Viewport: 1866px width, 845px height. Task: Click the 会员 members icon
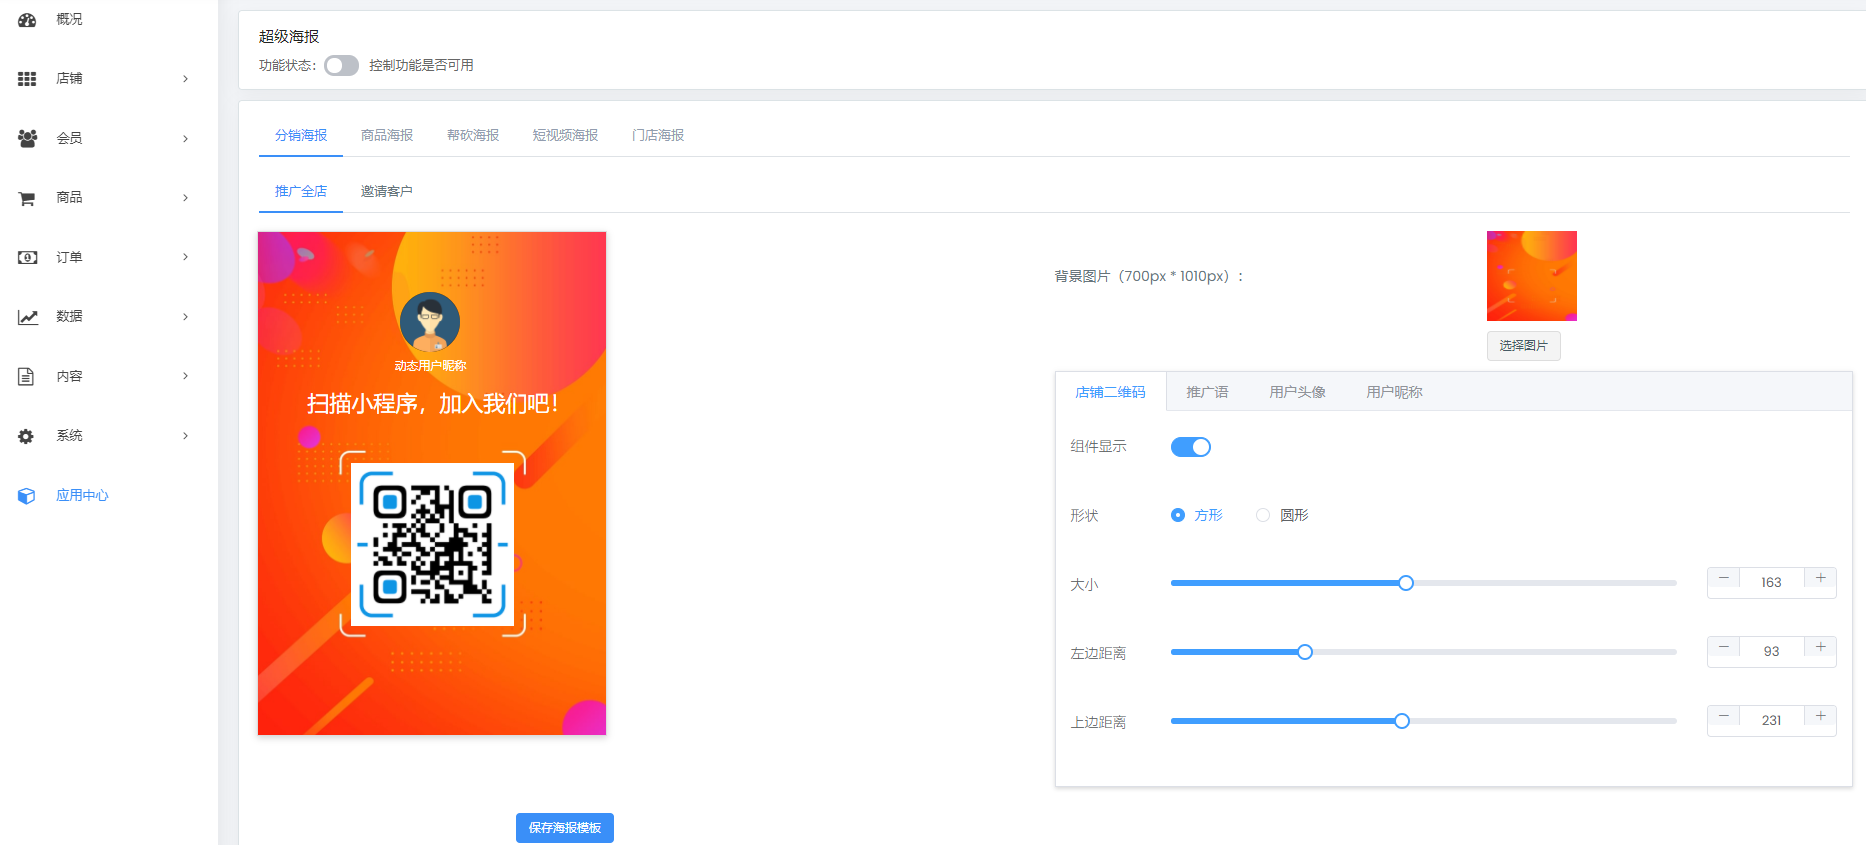click(x=27, y=138)
